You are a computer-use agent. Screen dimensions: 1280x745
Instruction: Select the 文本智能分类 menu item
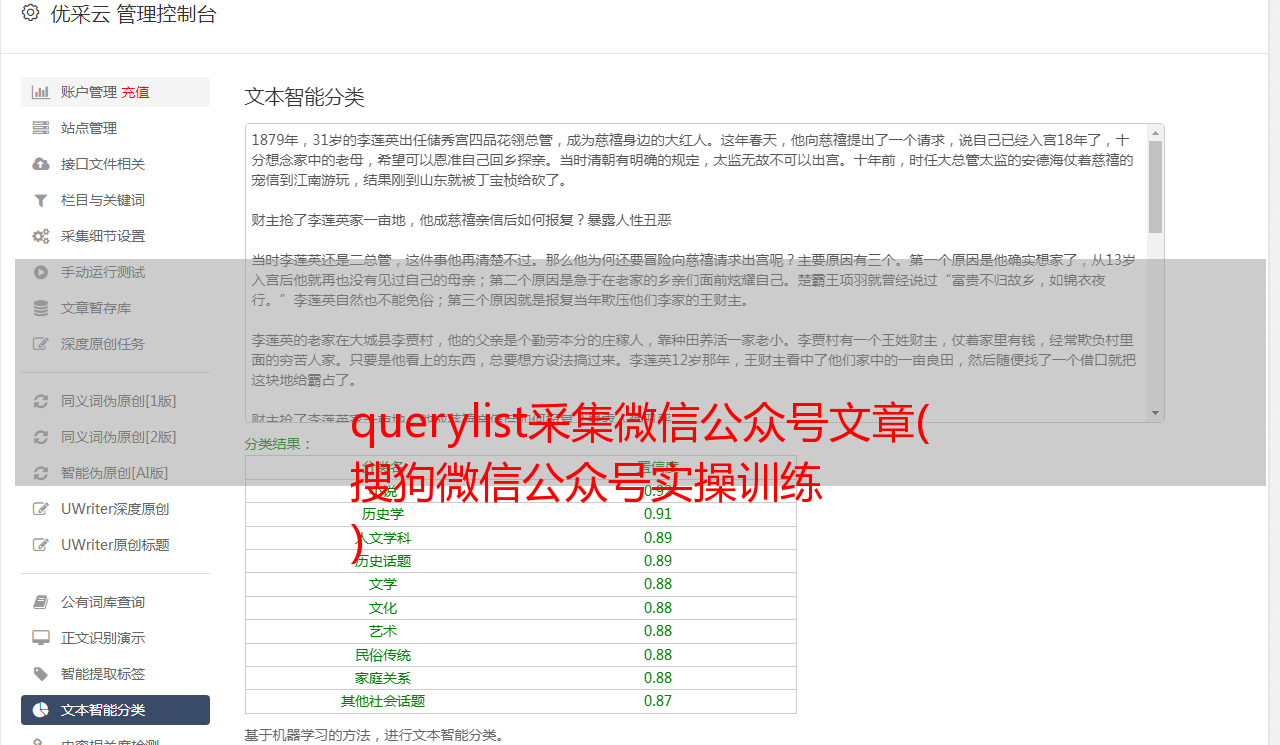point(115,710)
